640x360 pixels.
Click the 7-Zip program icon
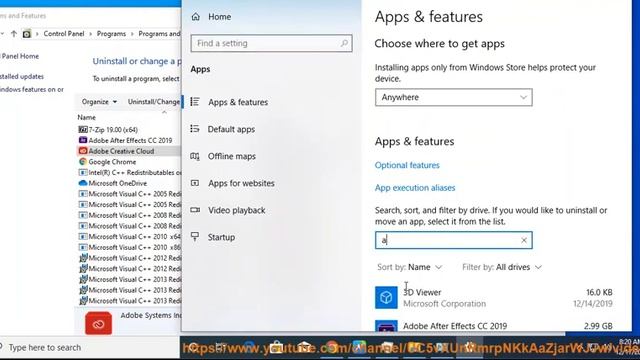pos(83,129)
